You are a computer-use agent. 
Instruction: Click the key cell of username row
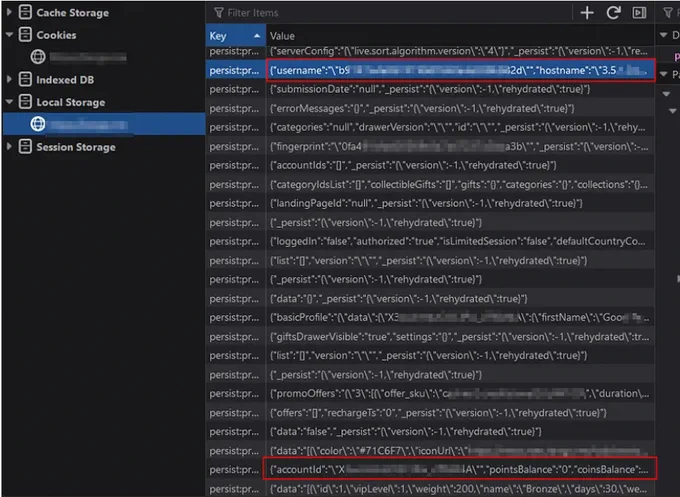[235, 70]
